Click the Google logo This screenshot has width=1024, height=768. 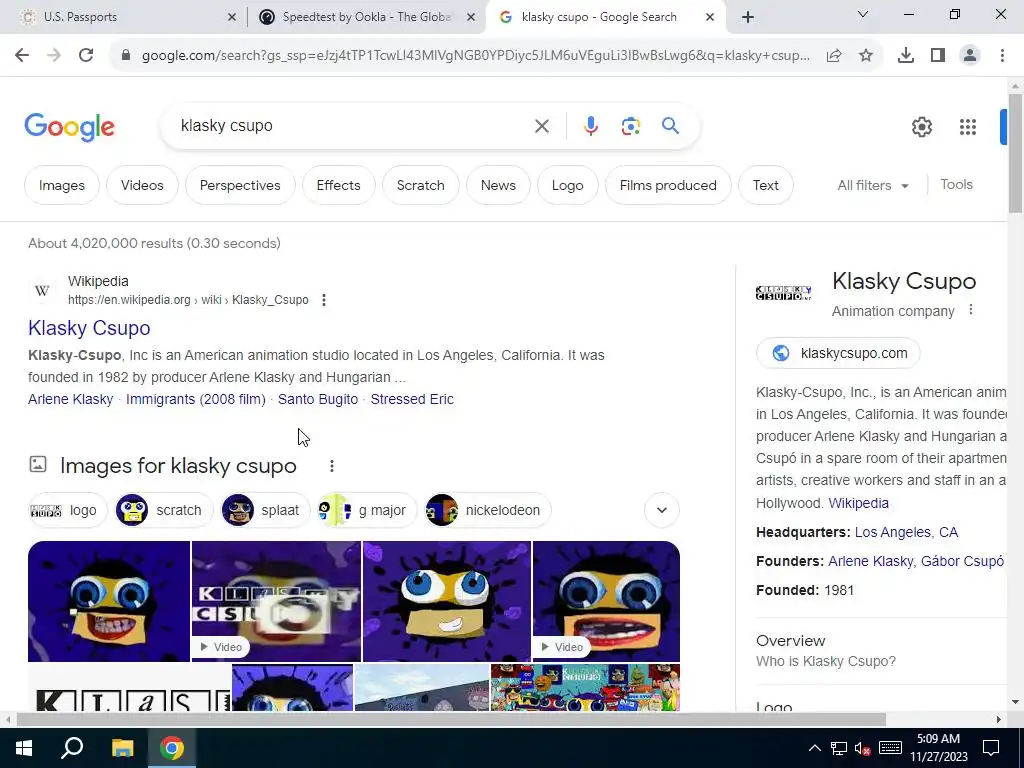pyautogui.click(x=69, y=127)
